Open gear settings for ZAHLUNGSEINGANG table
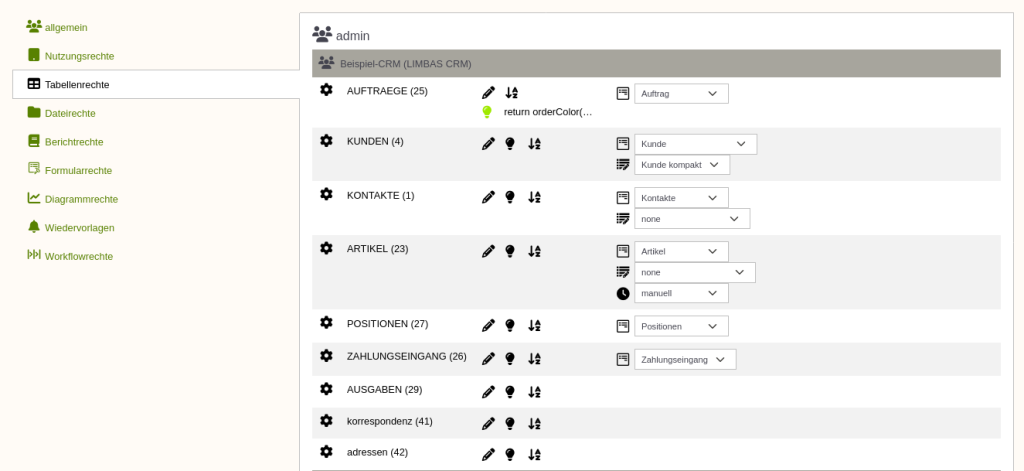This screenshot has width=1024, height=471. tap(326, 355)
